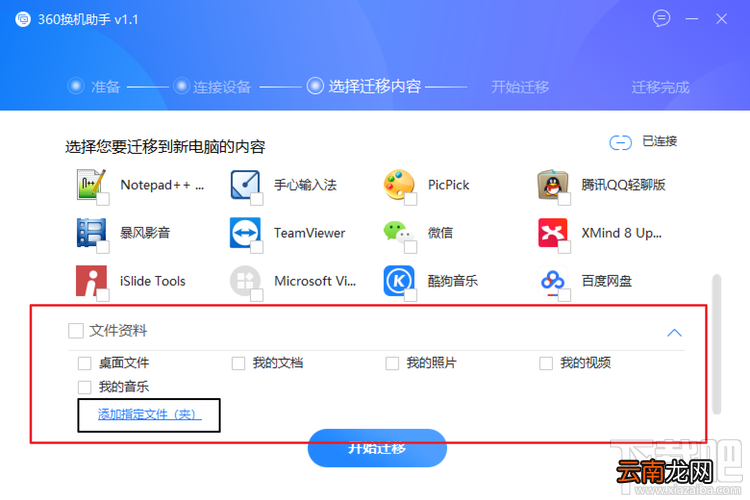Go to the 连接设备 step
This screenshot has width=750, height=500.
point(212,87)
